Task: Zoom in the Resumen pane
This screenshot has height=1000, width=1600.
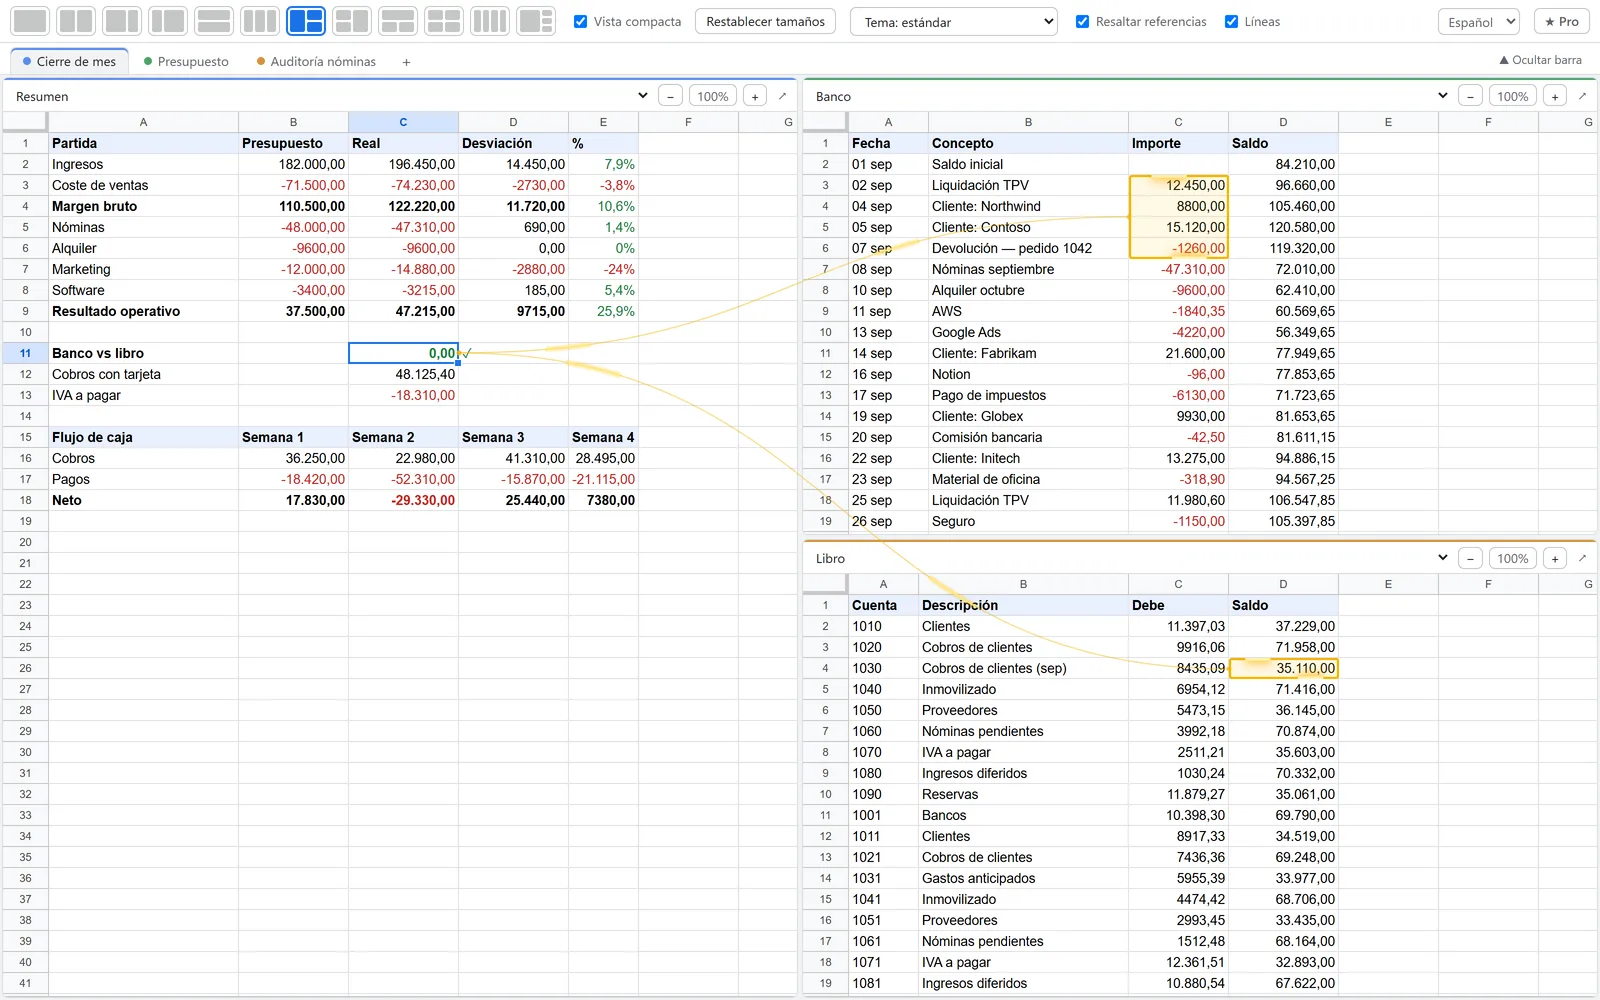Action: point(755,96)
